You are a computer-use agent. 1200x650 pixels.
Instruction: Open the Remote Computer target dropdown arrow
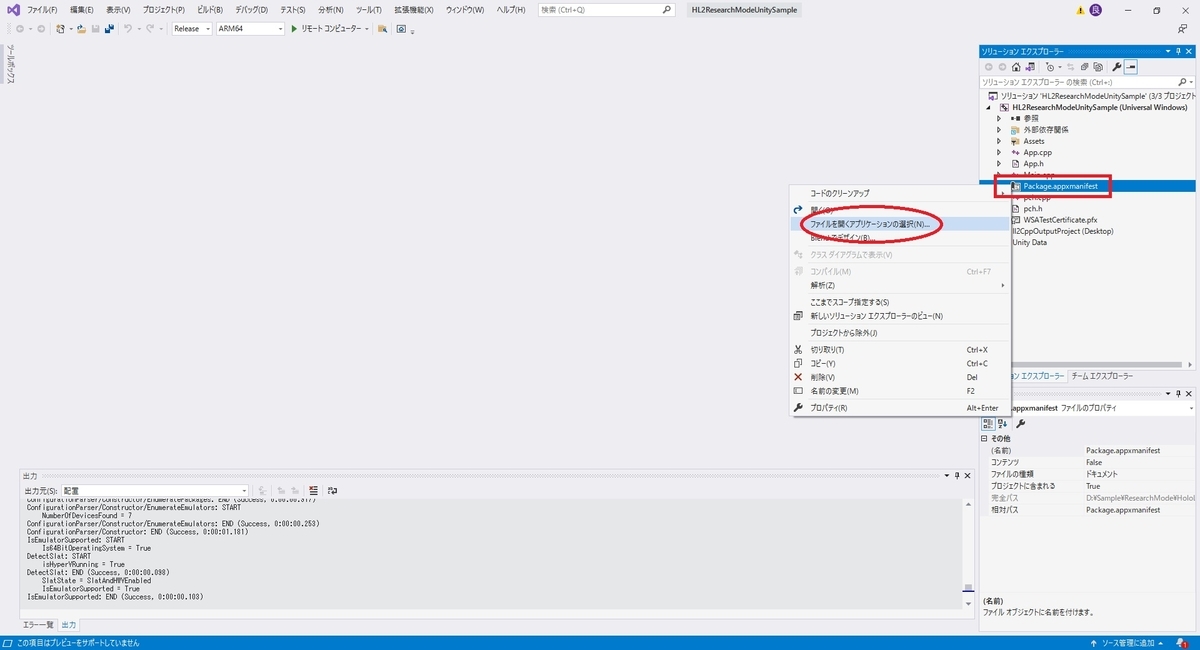[367, 29]
